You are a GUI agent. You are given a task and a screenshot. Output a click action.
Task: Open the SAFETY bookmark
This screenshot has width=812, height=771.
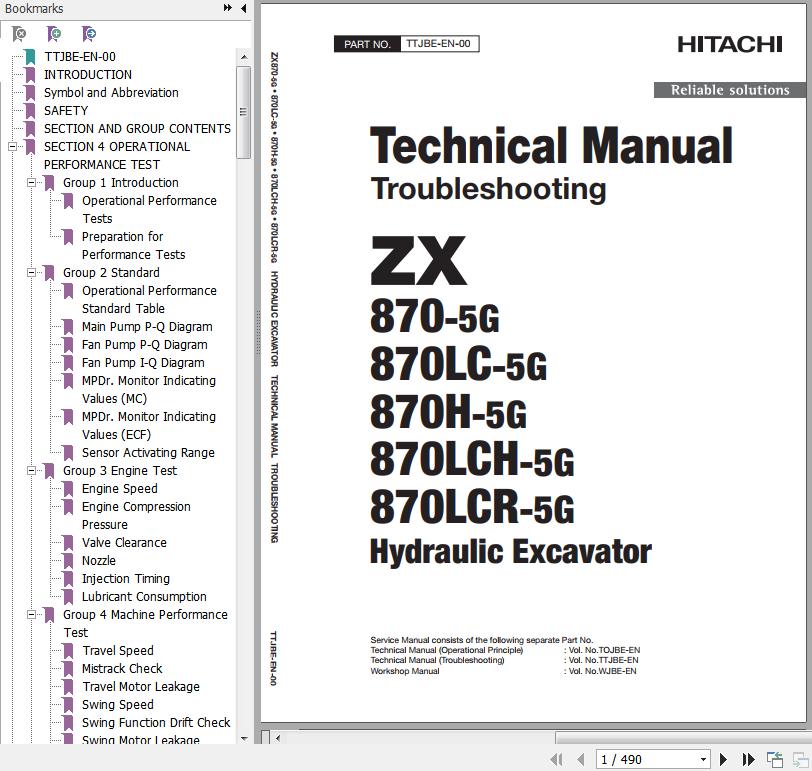[x=66, y=111]
